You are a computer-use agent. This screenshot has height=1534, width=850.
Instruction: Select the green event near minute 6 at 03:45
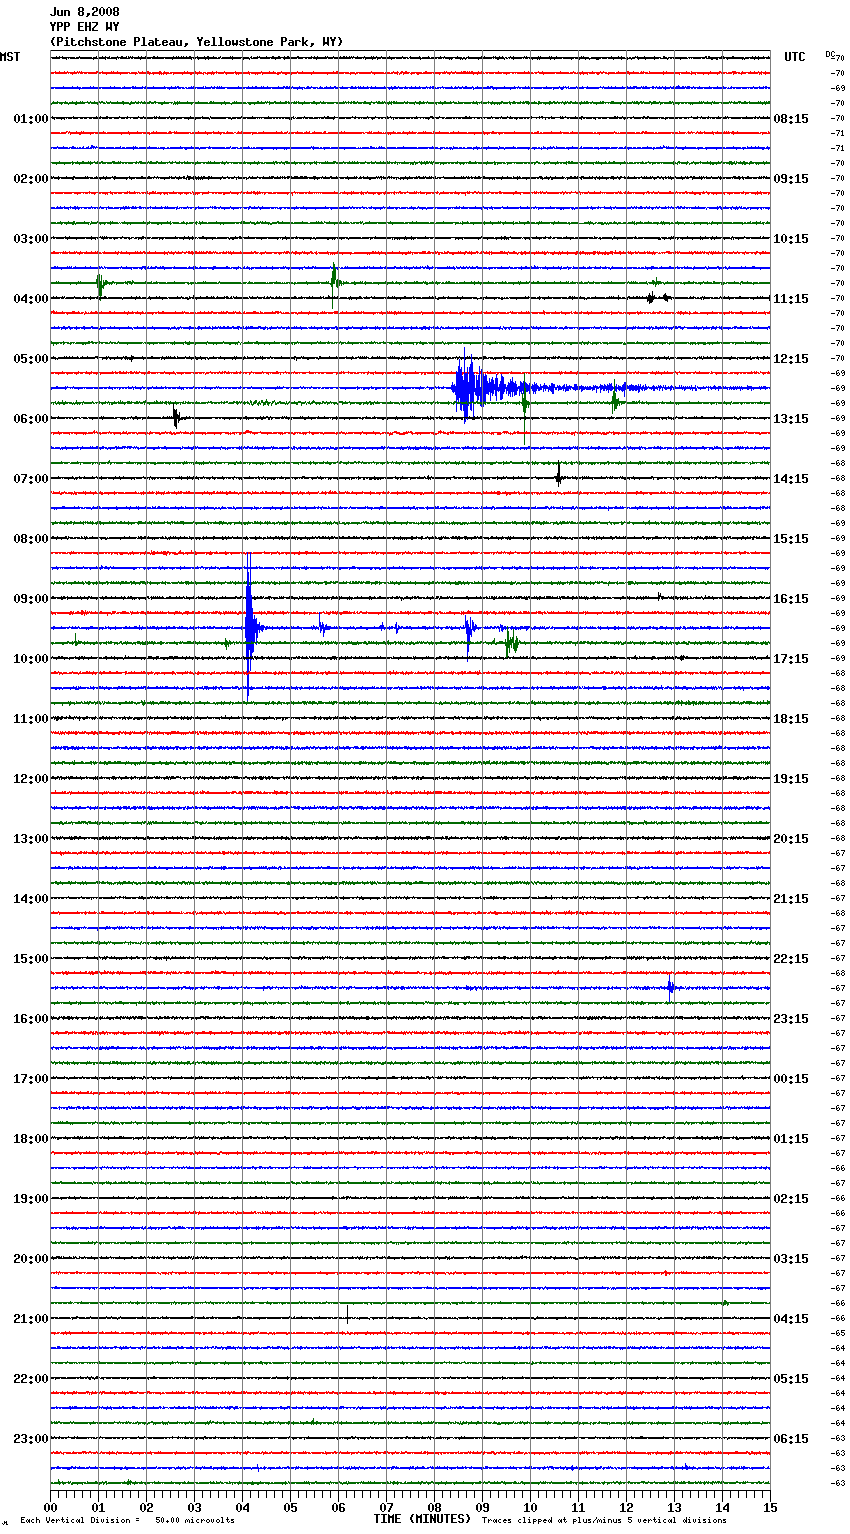(x=334, y=284)
